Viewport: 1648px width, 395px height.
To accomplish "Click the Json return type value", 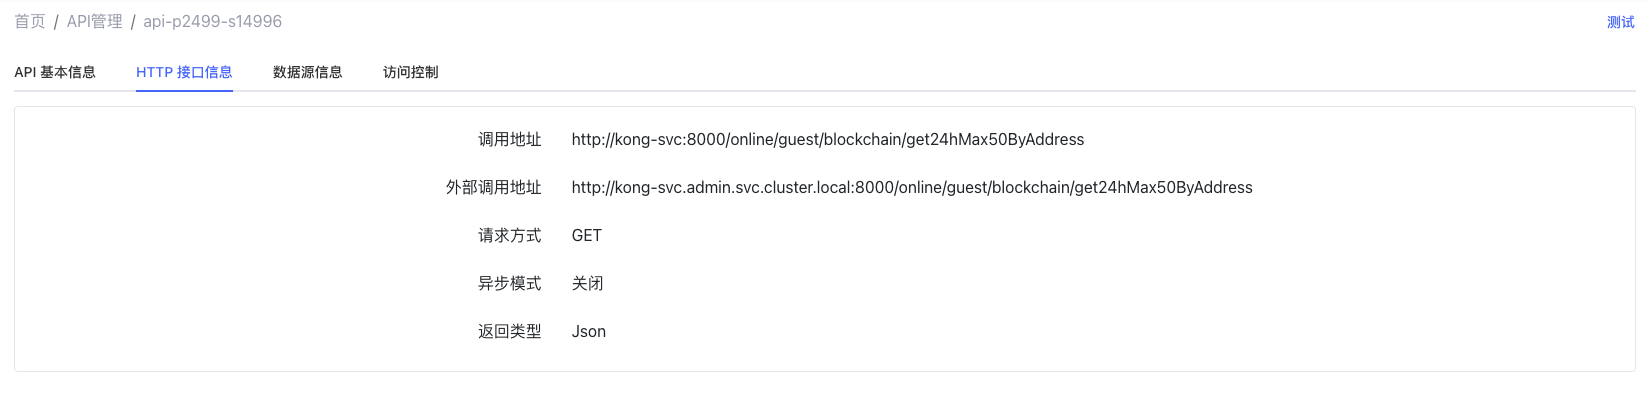I will click(589, 331).
